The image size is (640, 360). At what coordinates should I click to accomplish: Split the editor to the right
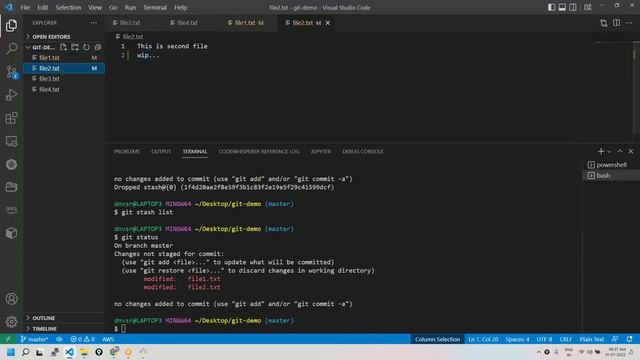click(x=616, y=23)
